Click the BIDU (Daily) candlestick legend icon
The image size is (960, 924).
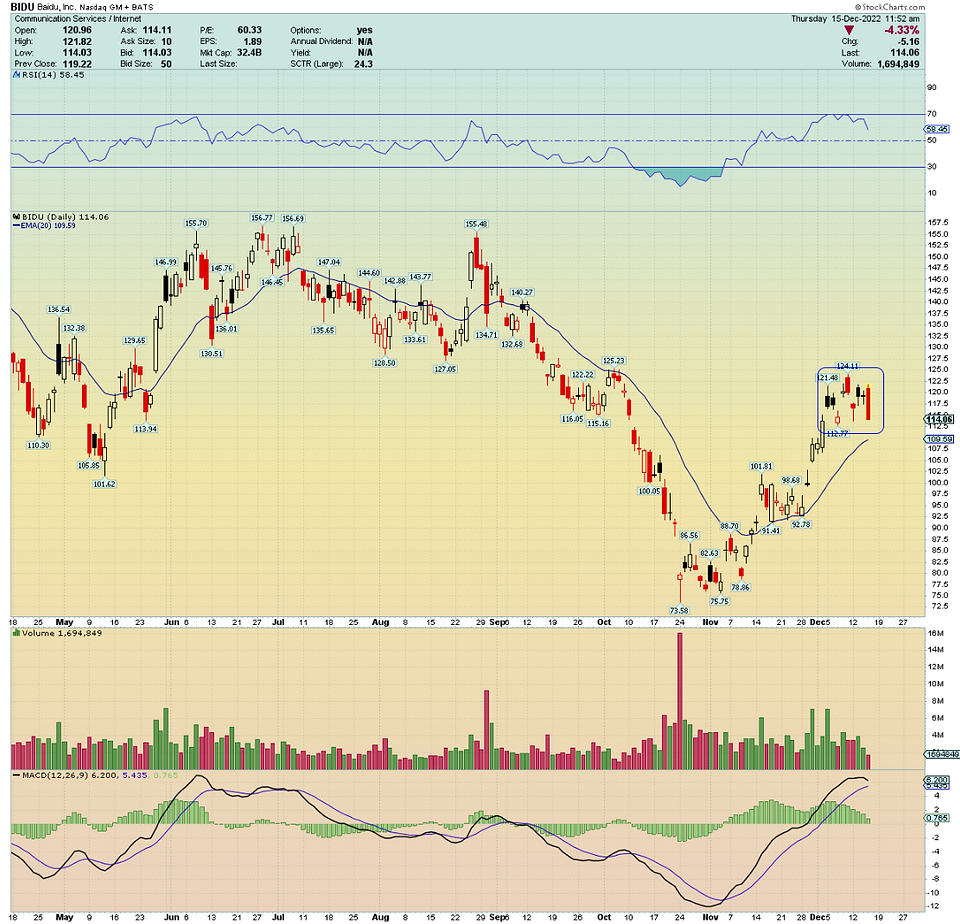[x=17, y=217]
